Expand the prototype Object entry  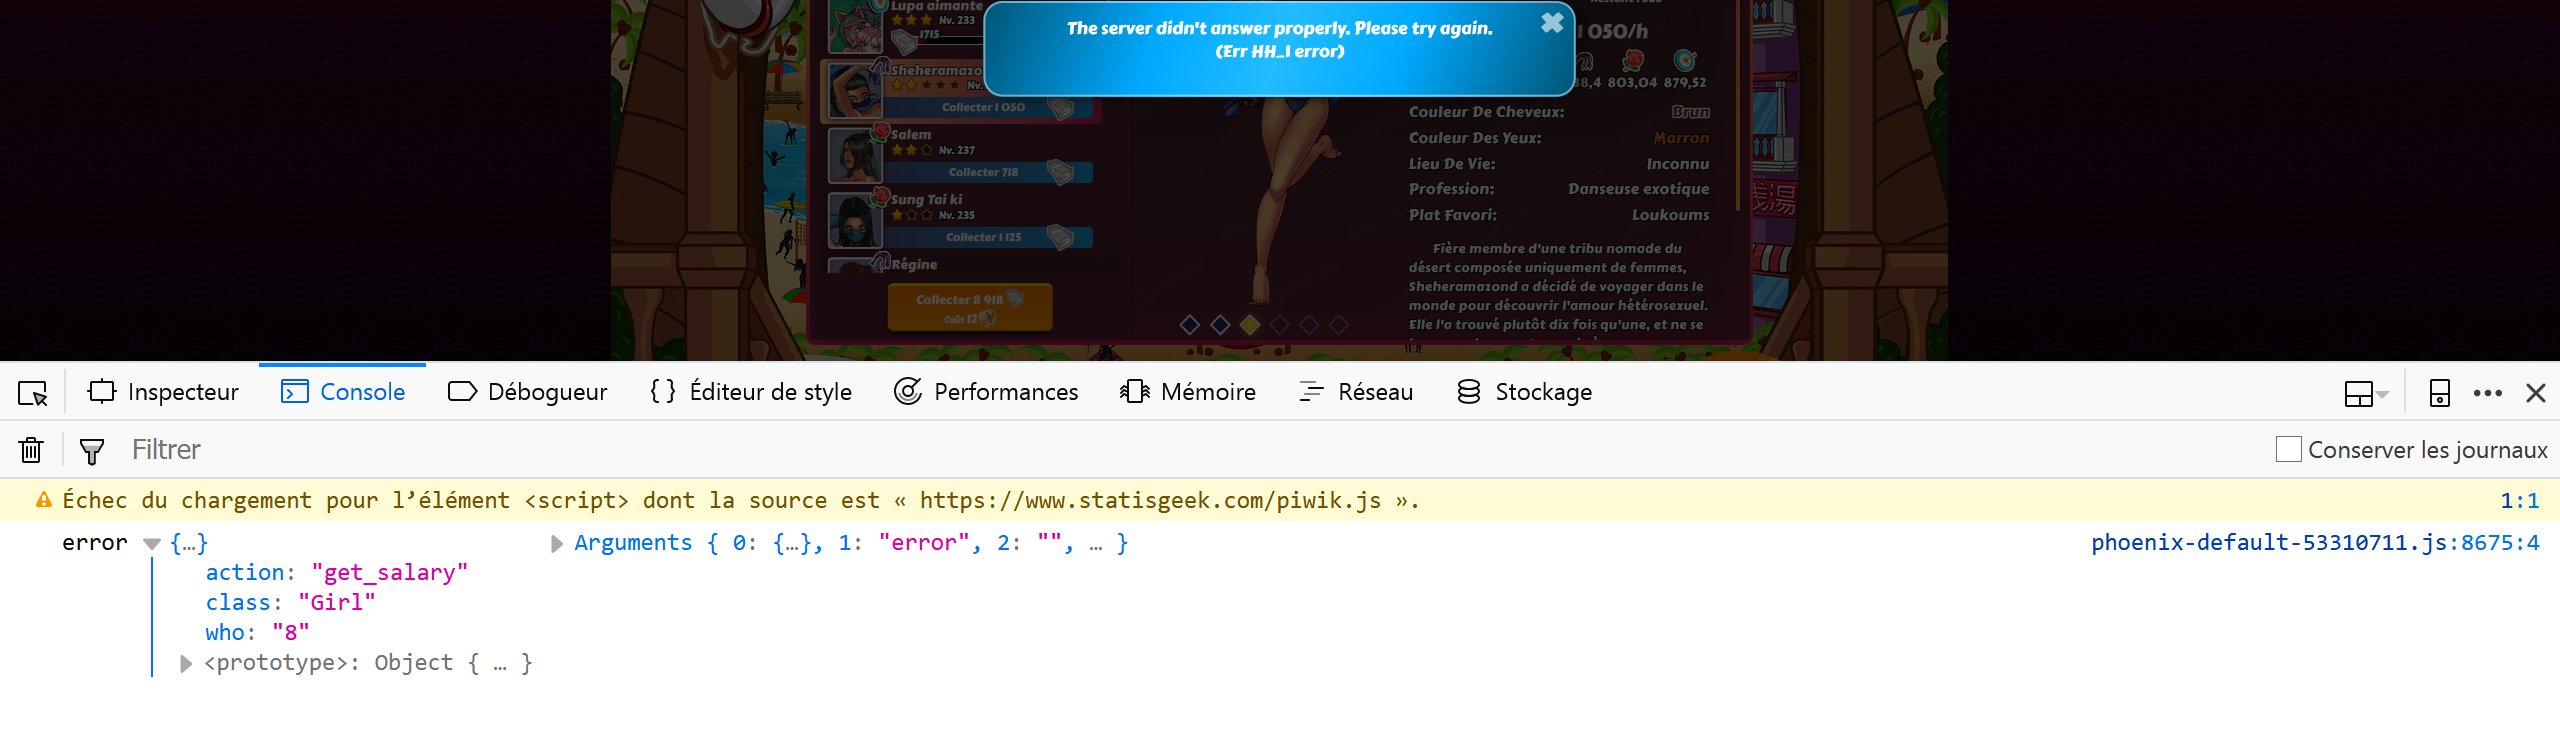[185, 663]
